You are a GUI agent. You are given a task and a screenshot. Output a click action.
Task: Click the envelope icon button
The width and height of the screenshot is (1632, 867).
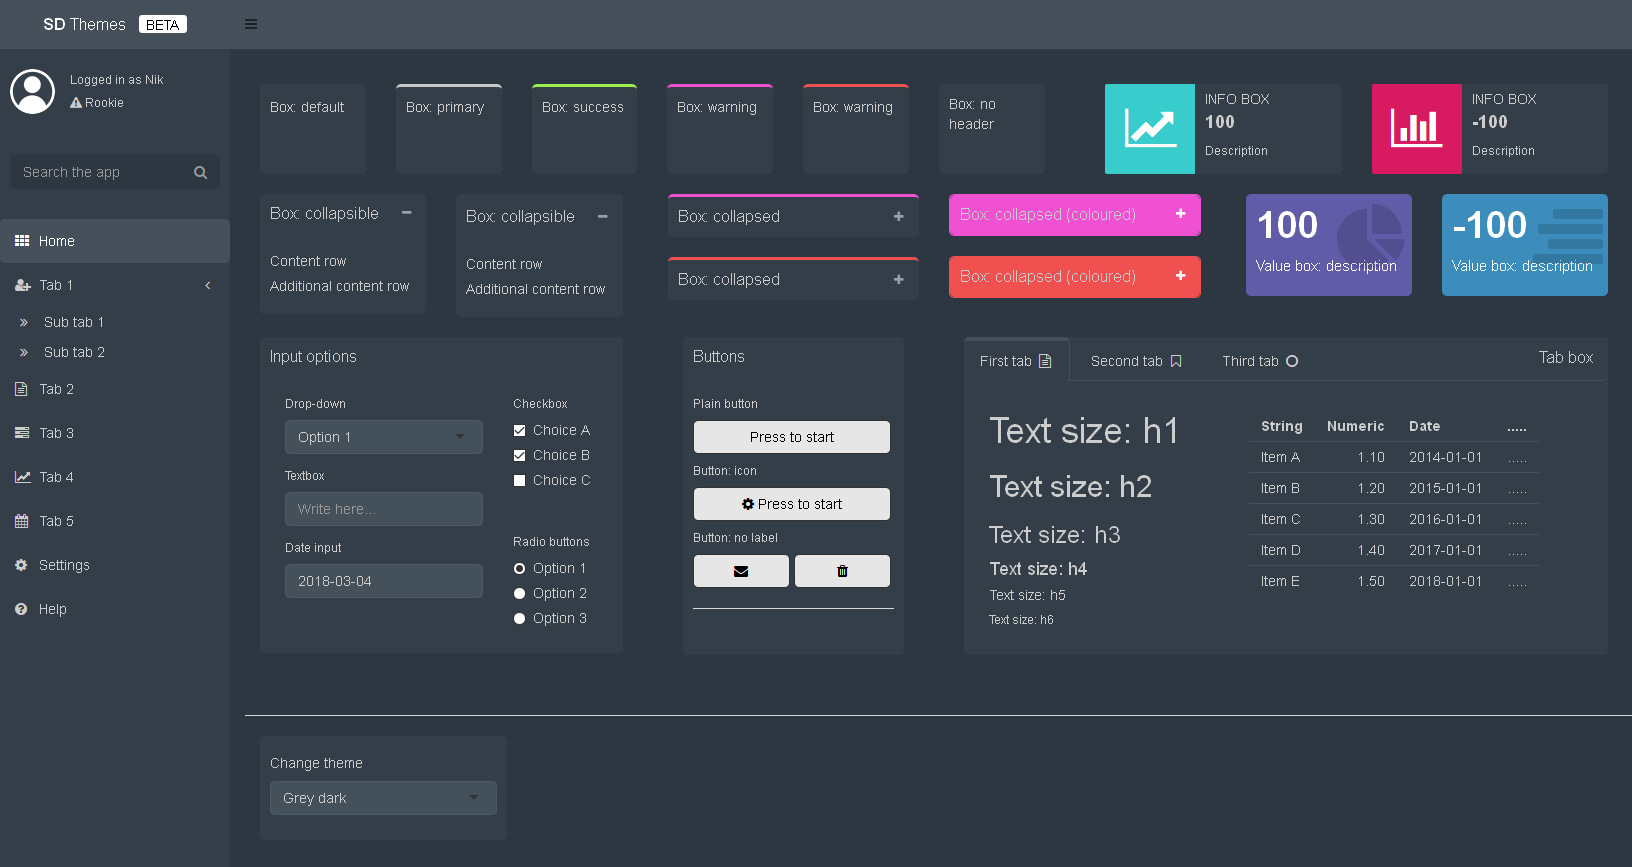741,571
